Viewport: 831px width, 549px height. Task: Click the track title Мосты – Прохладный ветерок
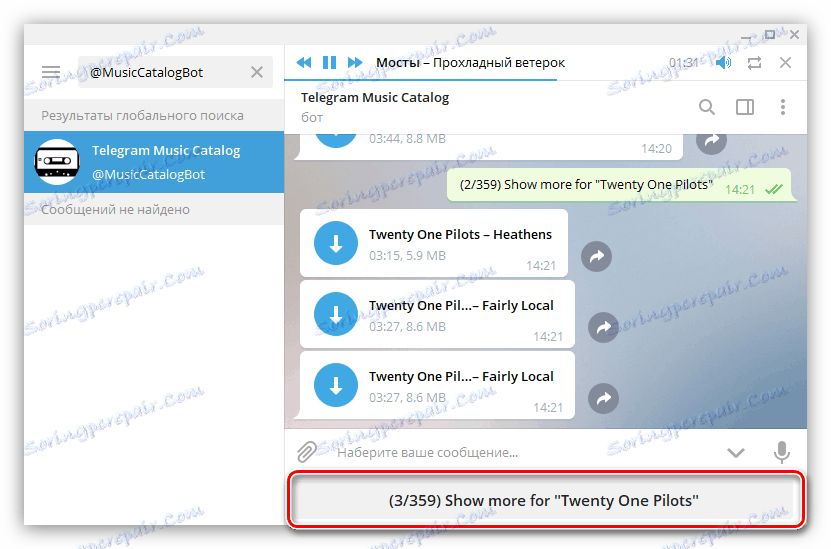click(x=470, y=63)
